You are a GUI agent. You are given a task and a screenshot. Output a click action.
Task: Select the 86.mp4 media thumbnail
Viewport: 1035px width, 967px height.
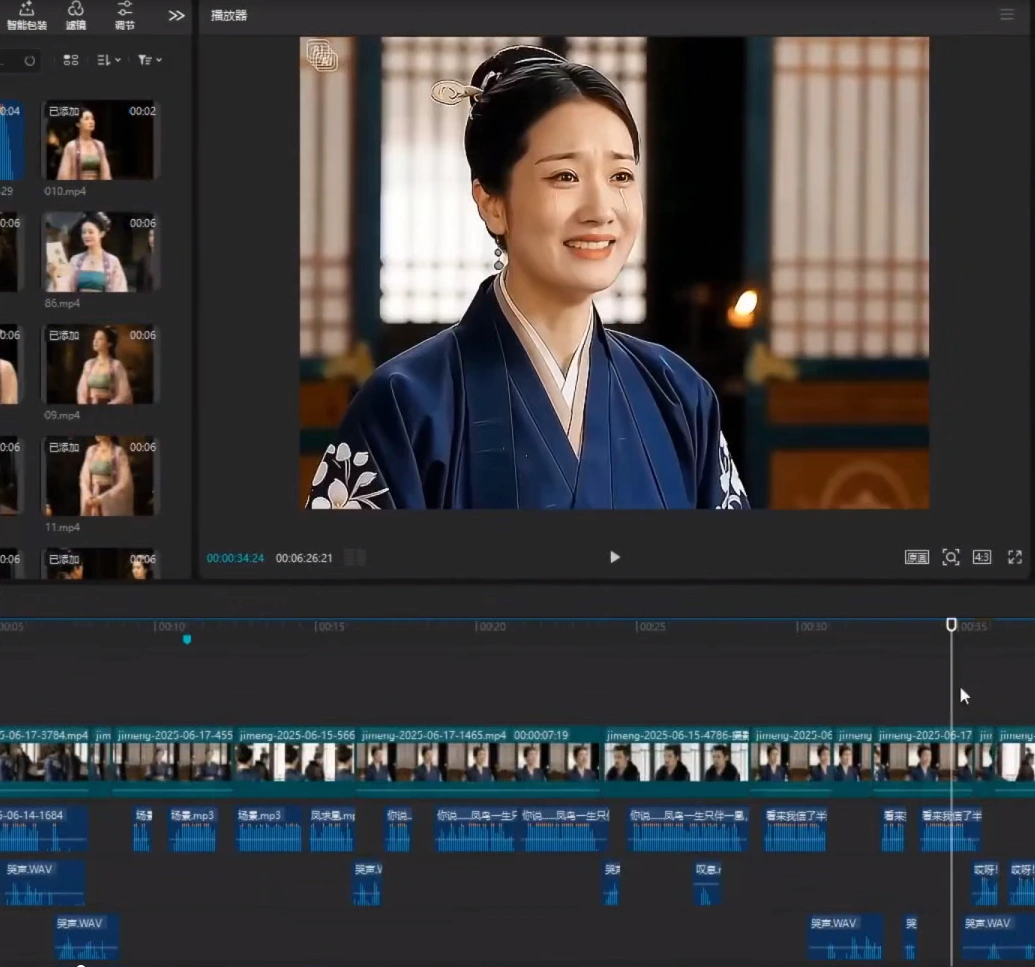click(x=99, y=252)
